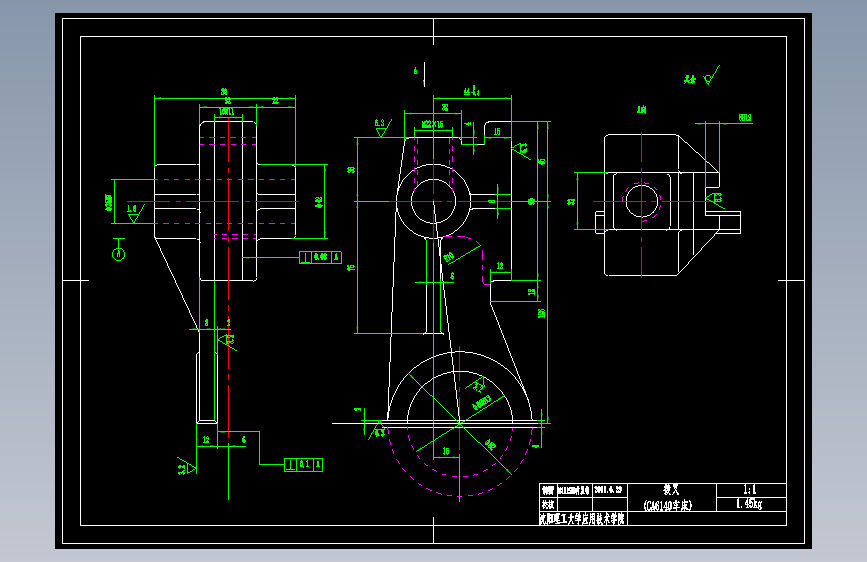Select the 6.3 surface roughness symbol
Screen dimensions: 867x562
pyautogui.click(x=383, y=127)
